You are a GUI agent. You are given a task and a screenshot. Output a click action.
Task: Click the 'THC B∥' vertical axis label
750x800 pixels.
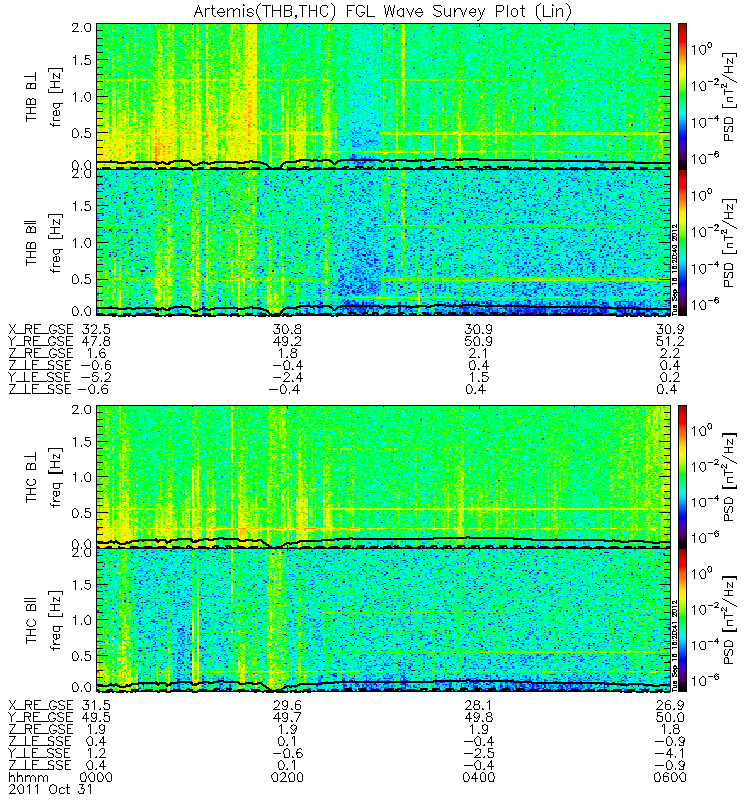pyautogui.click(x=32, y=621)
